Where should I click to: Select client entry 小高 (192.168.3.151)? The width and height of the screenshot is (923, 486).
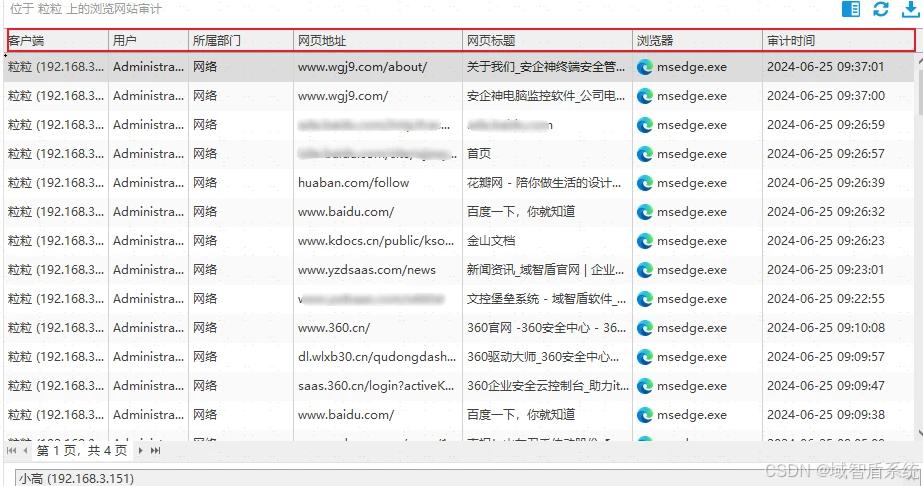click(x=76, y=478)
